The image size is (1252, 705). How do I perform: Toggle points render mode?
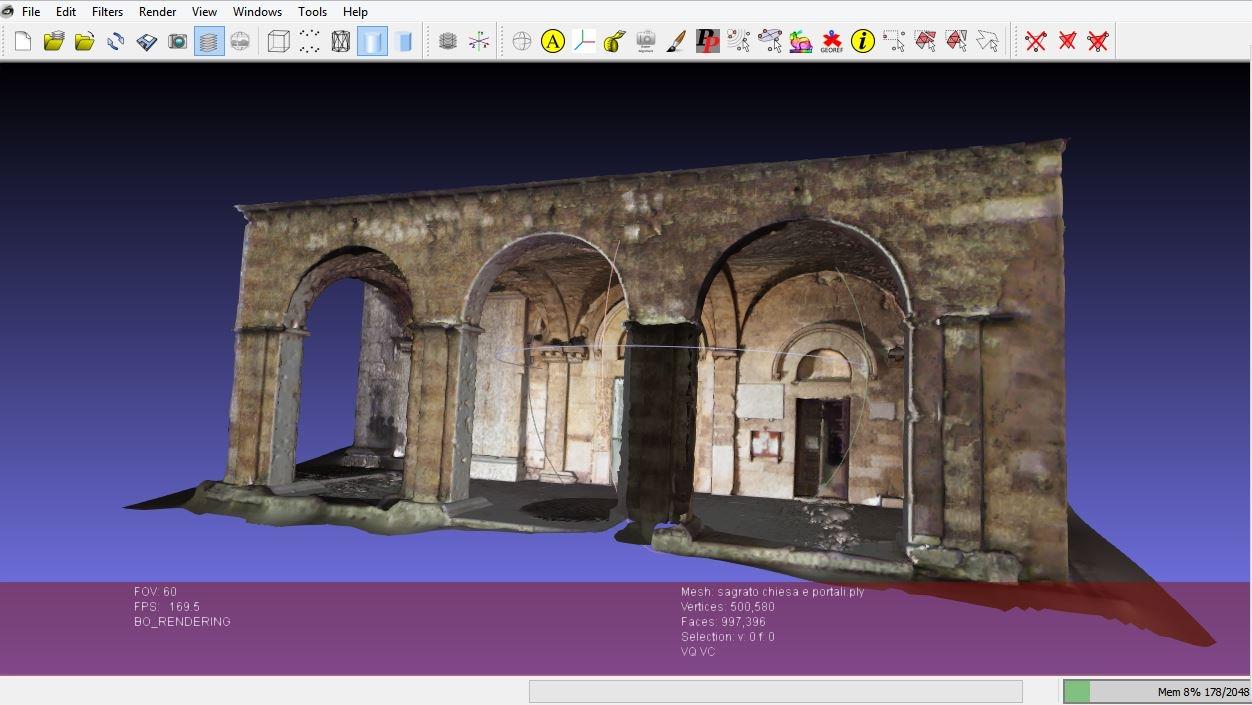(x=310, y=41)
